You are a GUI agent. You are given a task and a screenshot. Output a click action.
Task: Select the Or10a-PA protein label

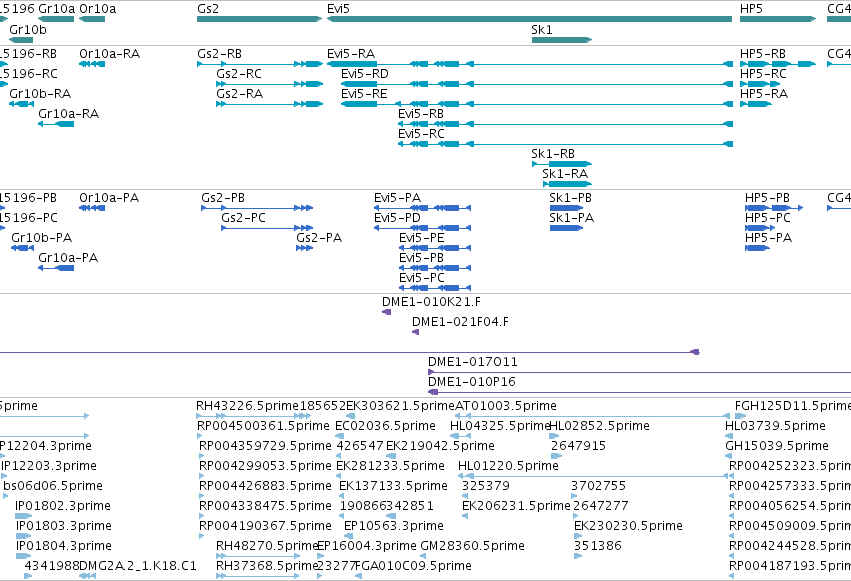pos(109,198)
